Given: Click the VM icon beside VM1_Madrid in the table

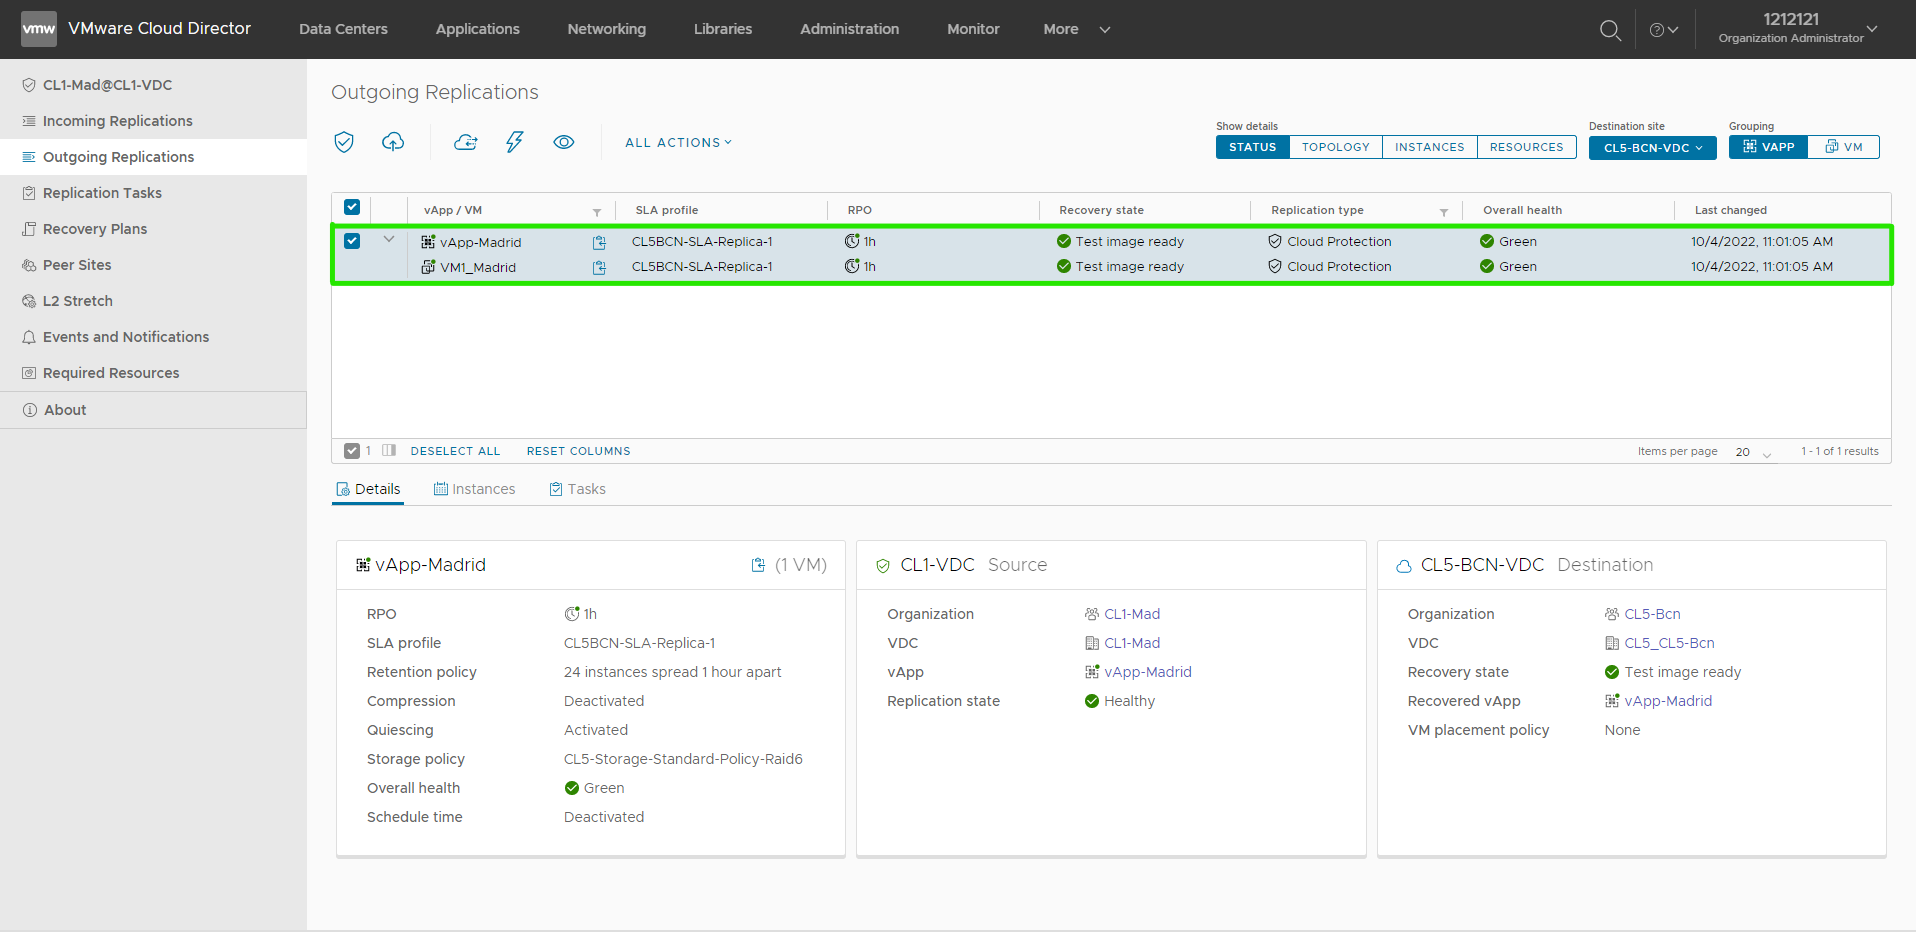Looking at the screenshot, I should [x=428, y=267].
